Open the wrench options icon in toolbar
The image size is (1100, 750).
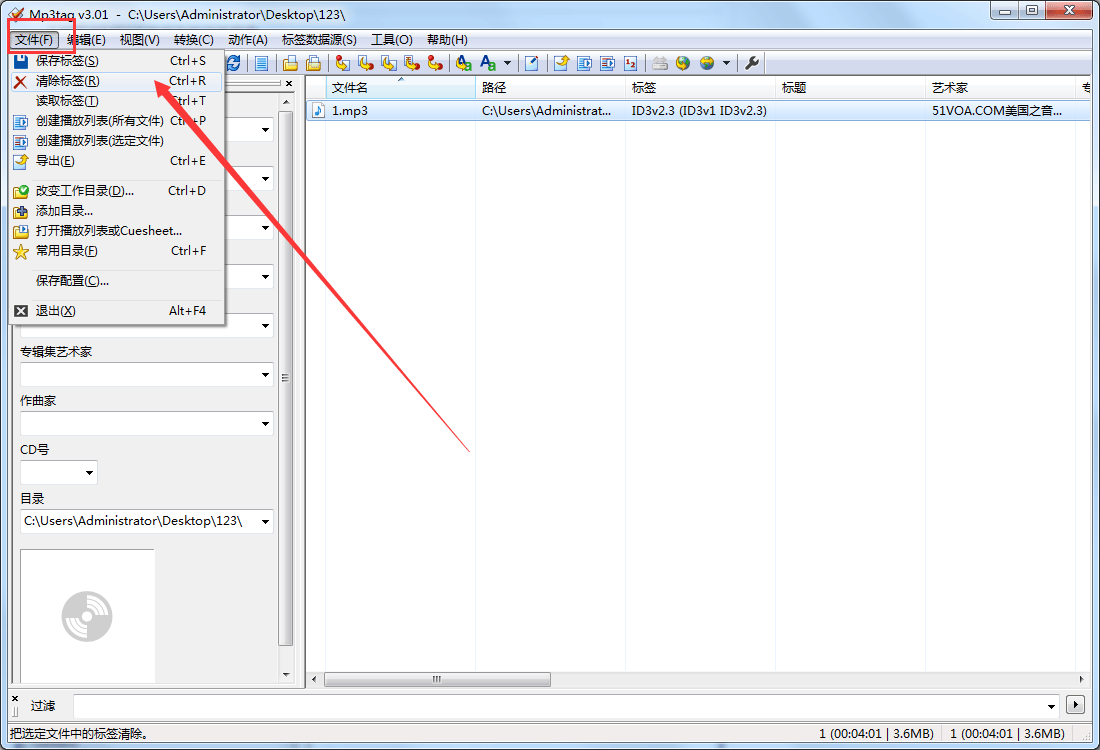coord(753,63)
